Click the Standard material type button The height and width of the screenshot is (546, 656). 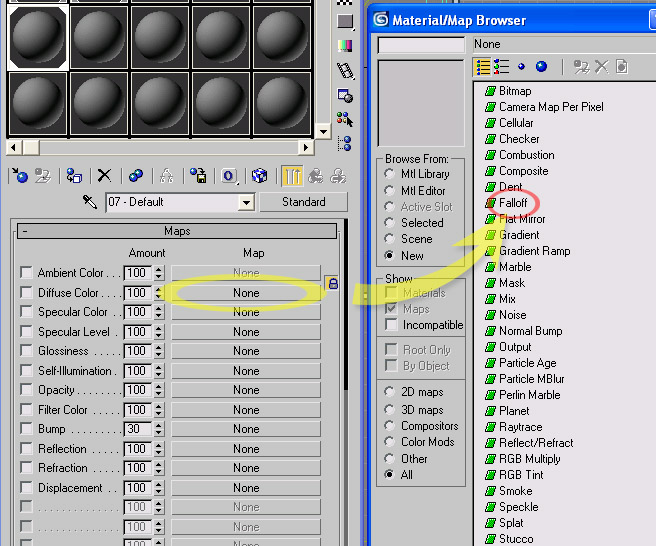pyautogui.click(x=303, y=202)
